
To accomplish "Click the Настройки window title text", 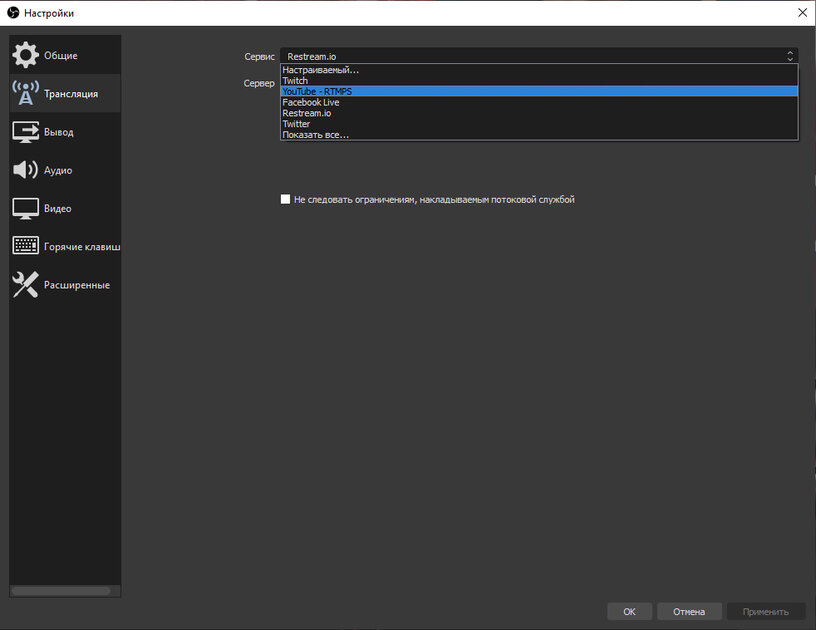I will pos(49,13).
